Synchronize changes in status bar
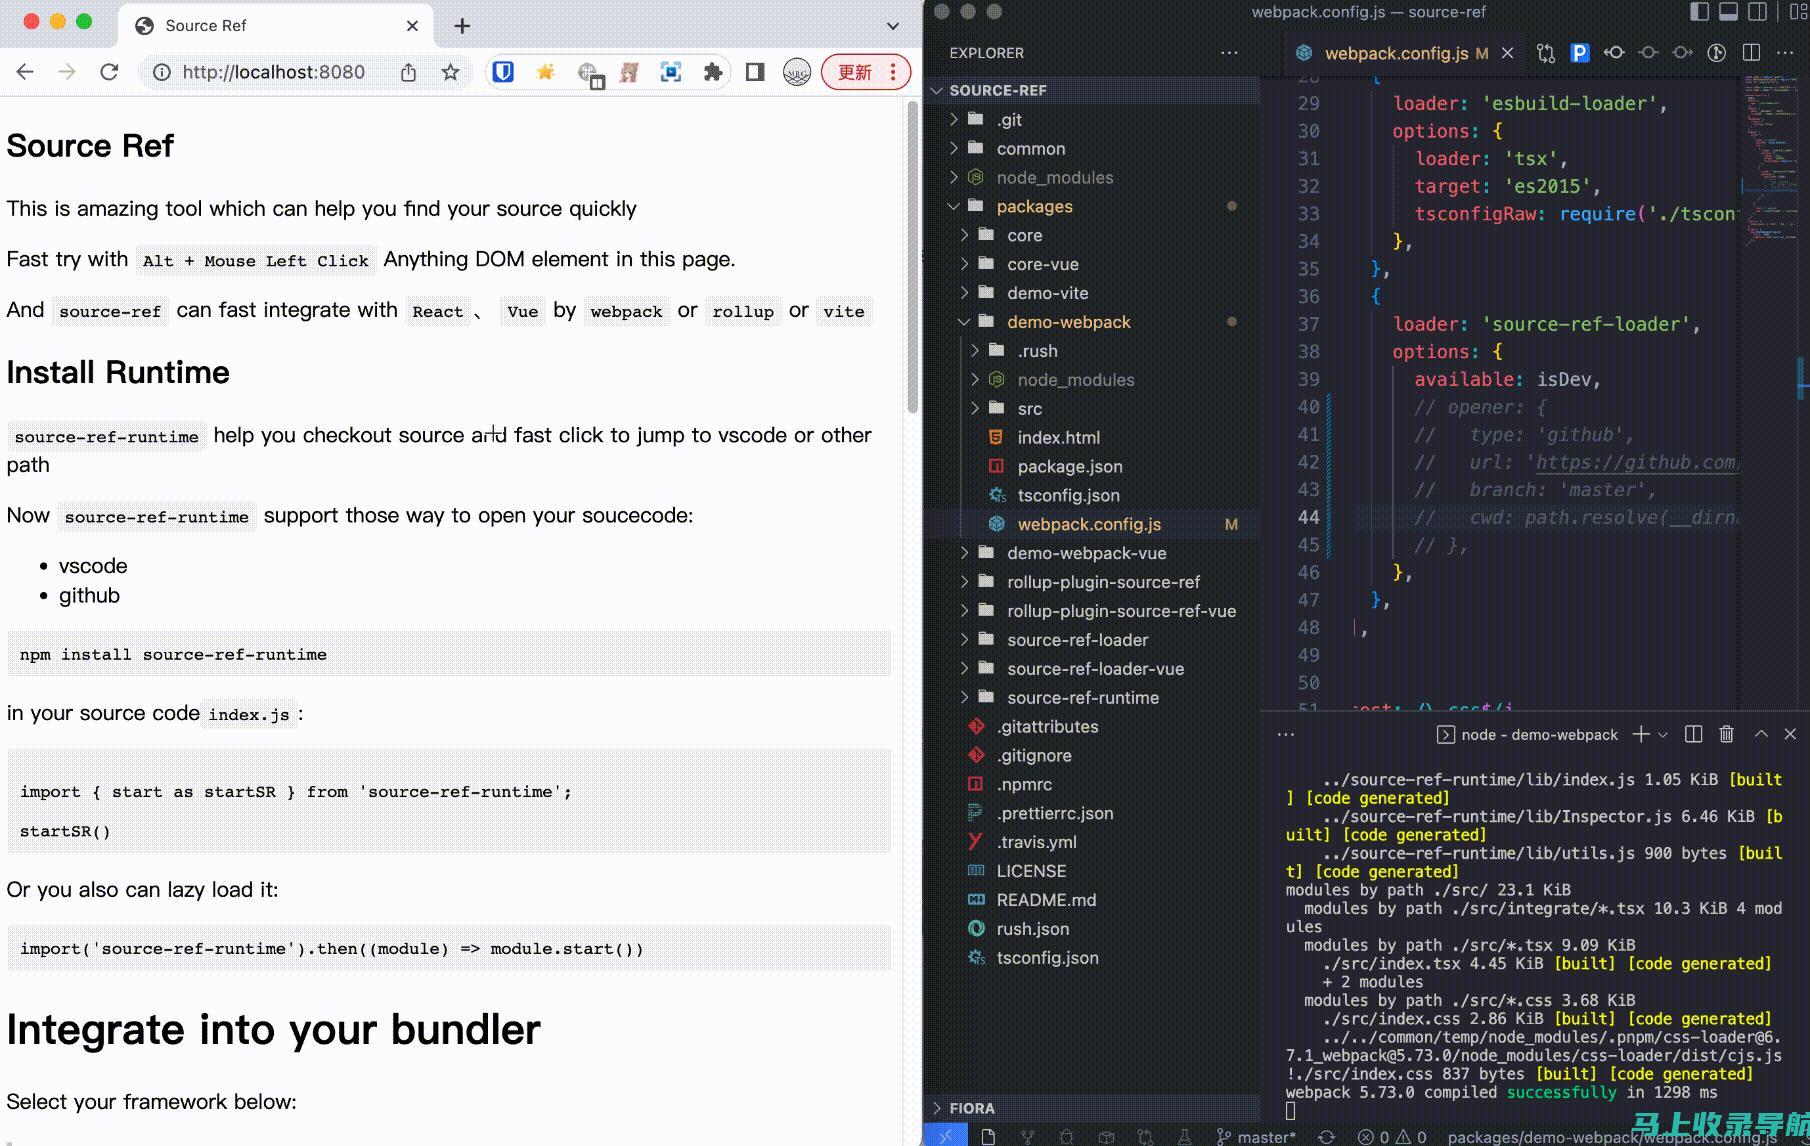The image size is (1810, 1146). tap(1326, 1137)
